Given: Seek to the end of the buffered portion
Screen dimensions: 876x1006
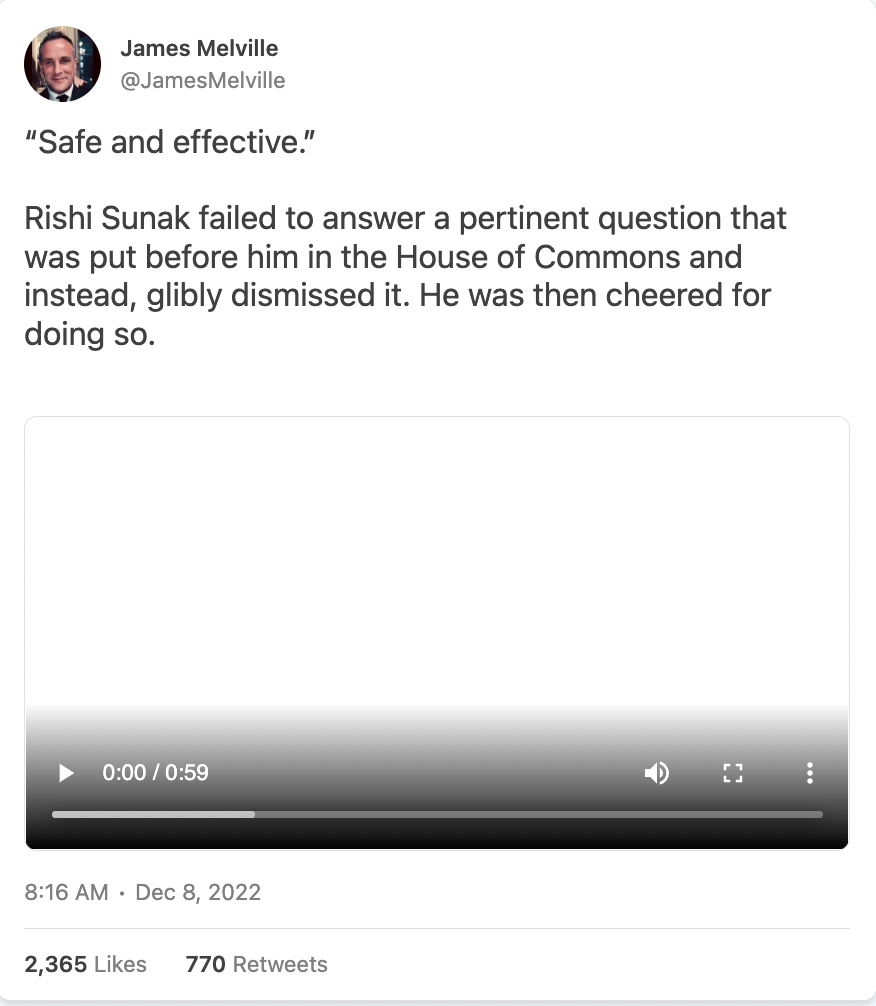Looking at the screenshot, I should (x=253, y=814).
